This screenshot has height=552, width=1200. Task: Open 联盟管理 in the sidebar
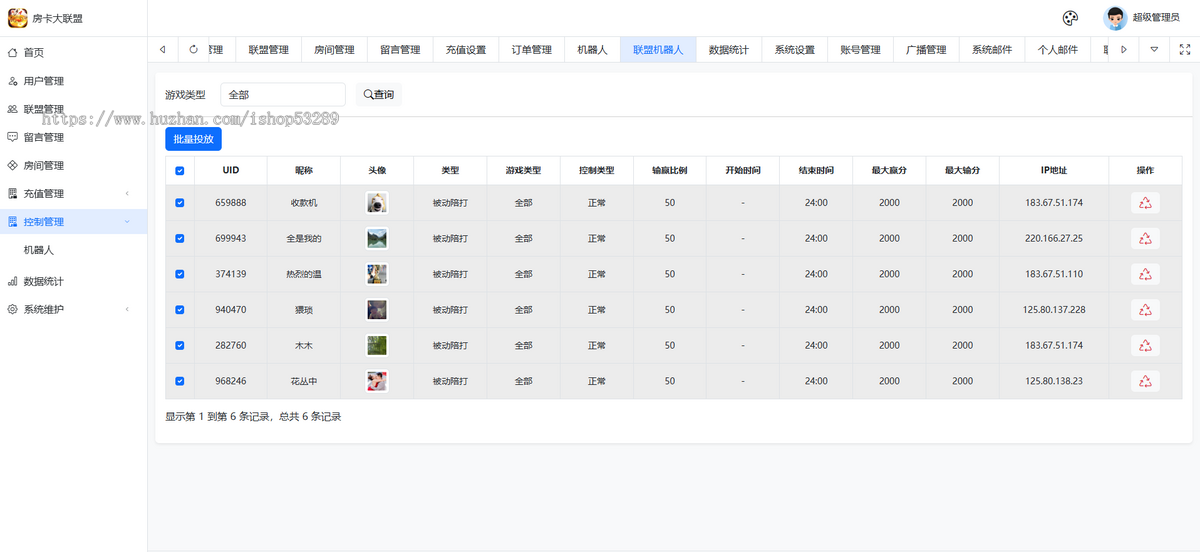click(x=73, y=109)
